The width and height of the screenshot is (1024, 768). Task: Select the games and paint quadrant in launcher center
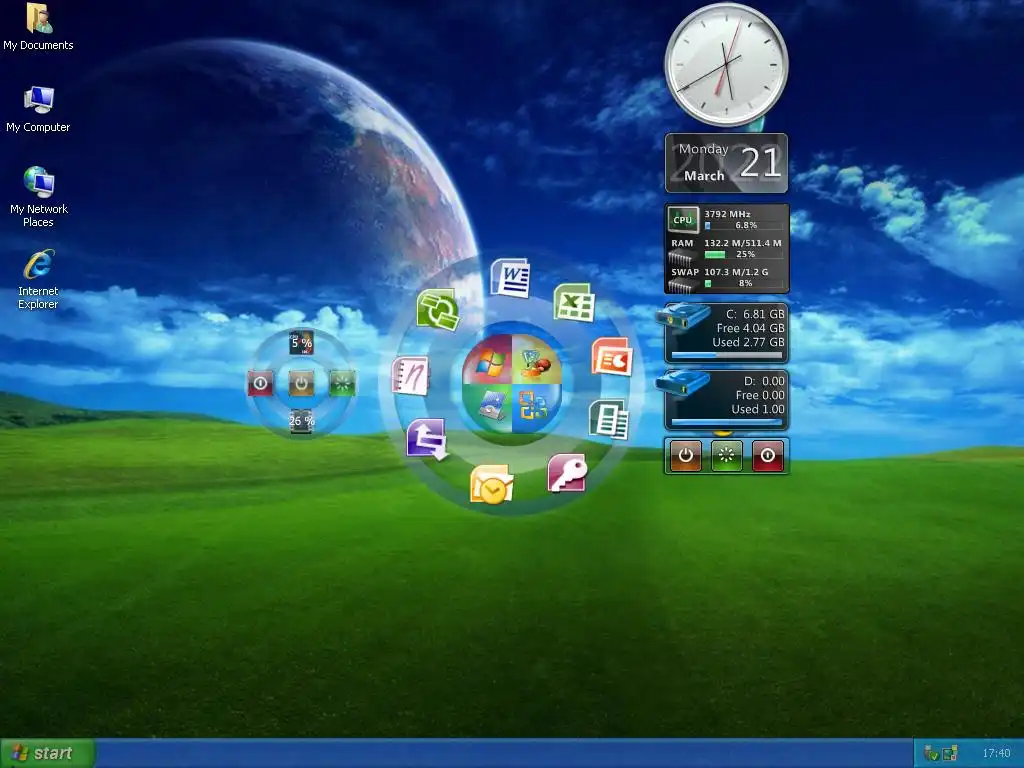(537, 359)
